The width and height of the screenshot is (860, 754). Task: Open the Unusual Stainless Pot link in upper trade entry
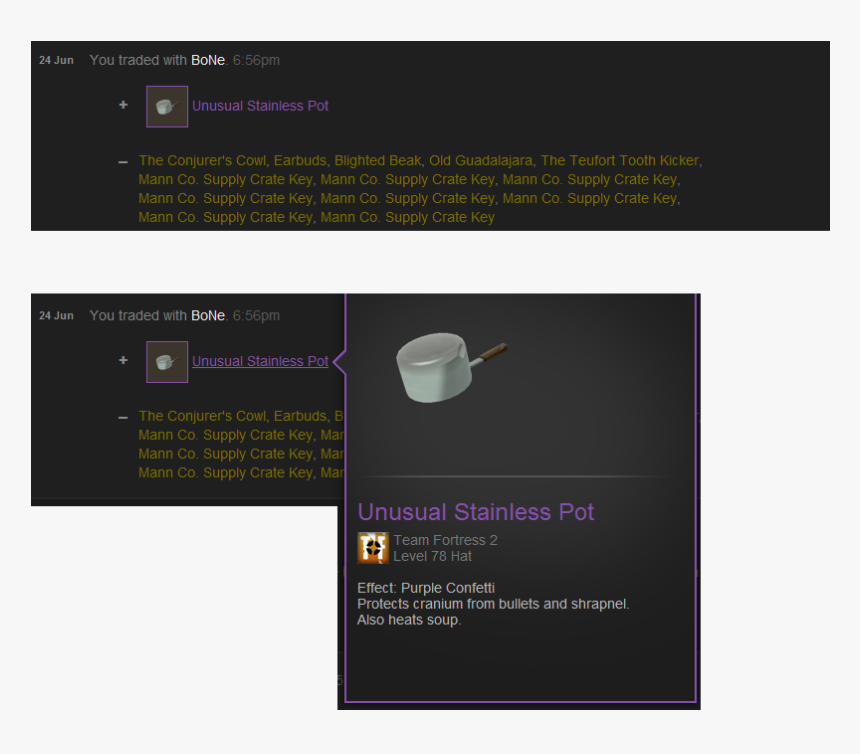click(260, 106)
